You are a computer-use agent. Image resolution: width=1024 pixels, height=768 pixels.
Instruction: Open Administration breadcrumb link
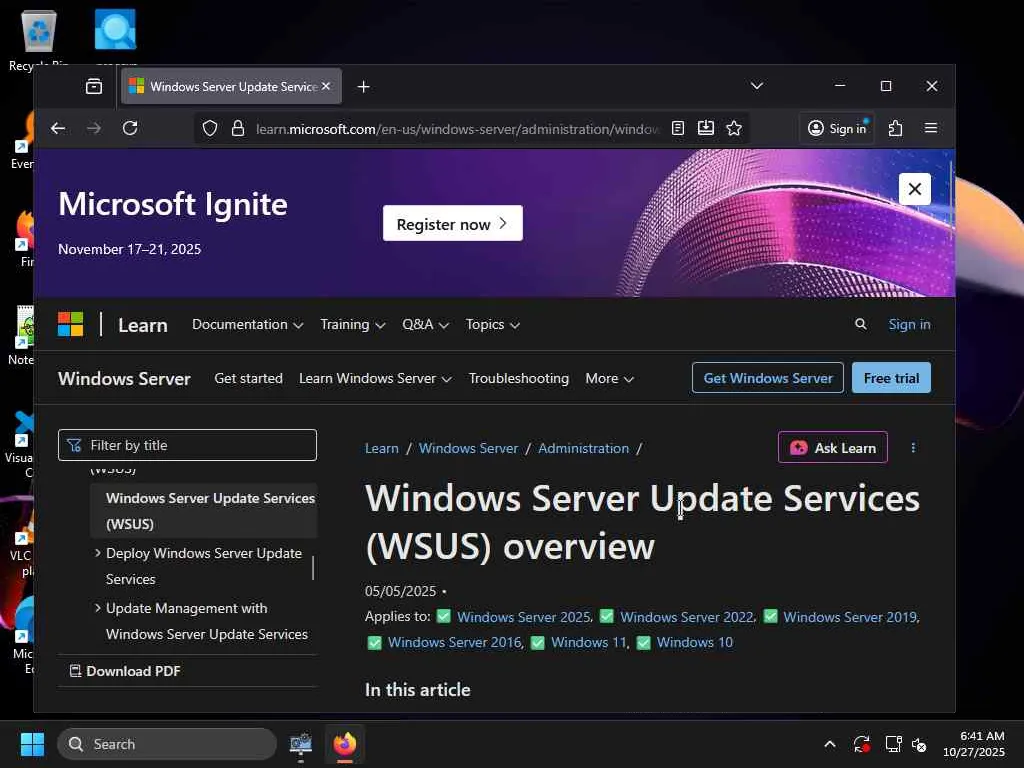[583, 449]
